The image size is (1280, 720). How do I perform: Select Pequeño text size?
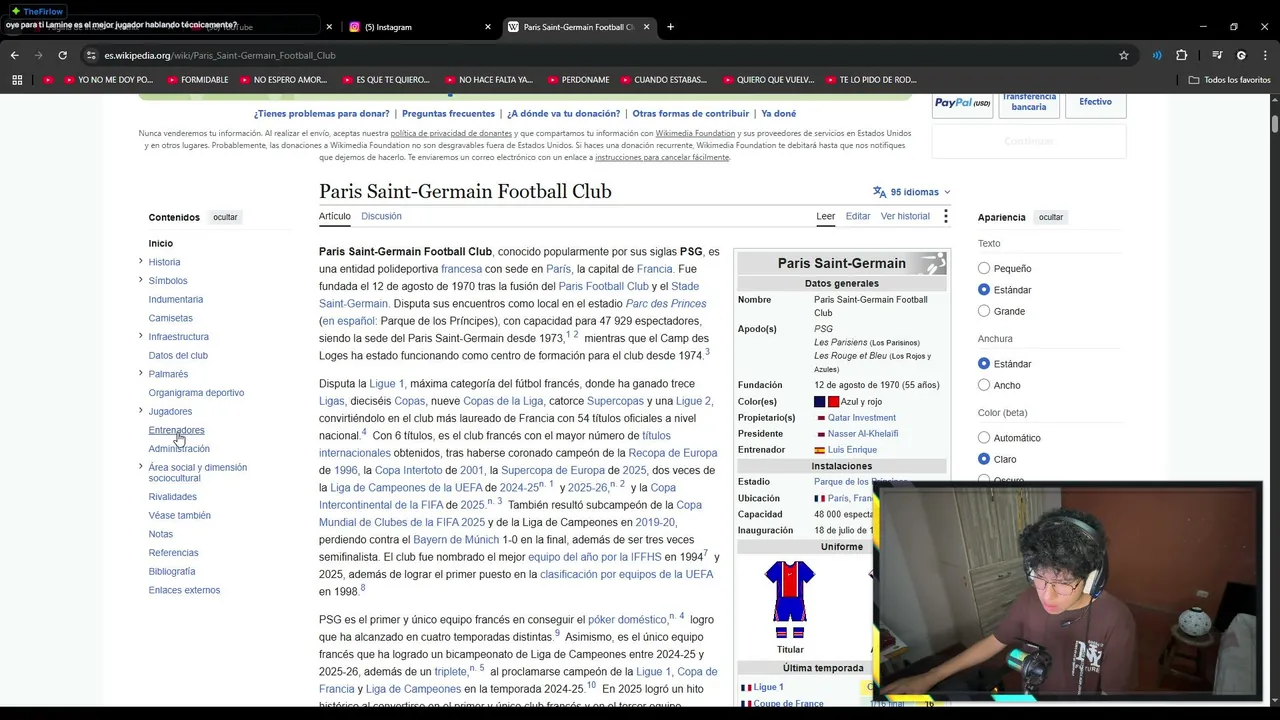click(x=984, y=269)
